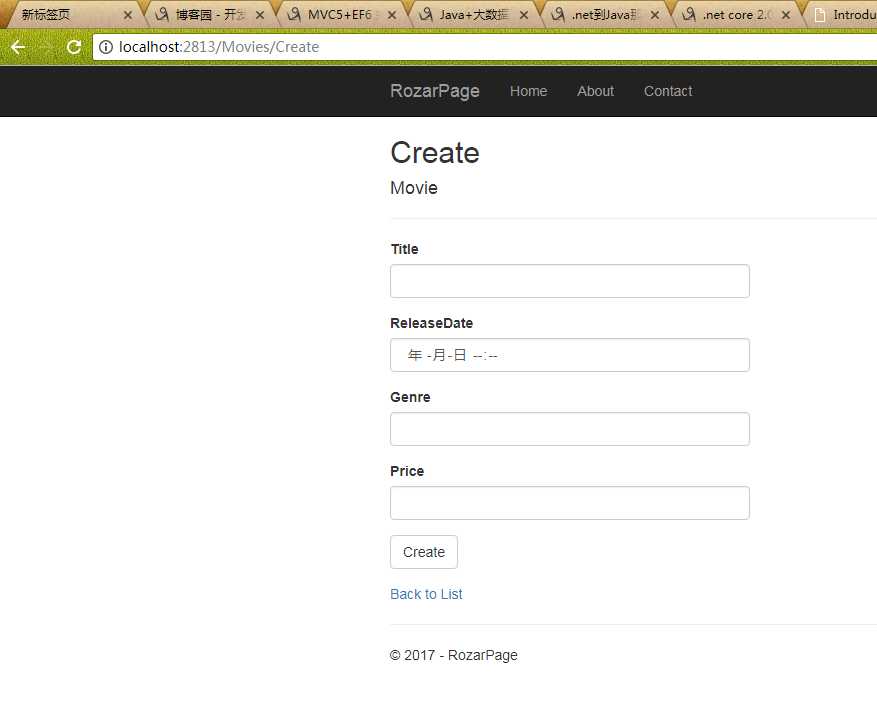Image resolution: width=877 pixels, height=707 pixels.
Task: Click the site info icon in address bar
Action: (106, 47)
